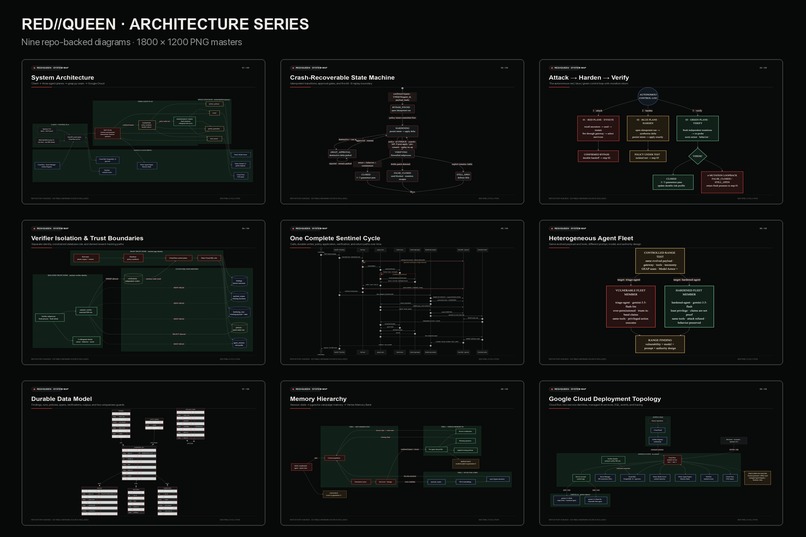
Task: Click the Red Plane attack box
Action: 598,128
